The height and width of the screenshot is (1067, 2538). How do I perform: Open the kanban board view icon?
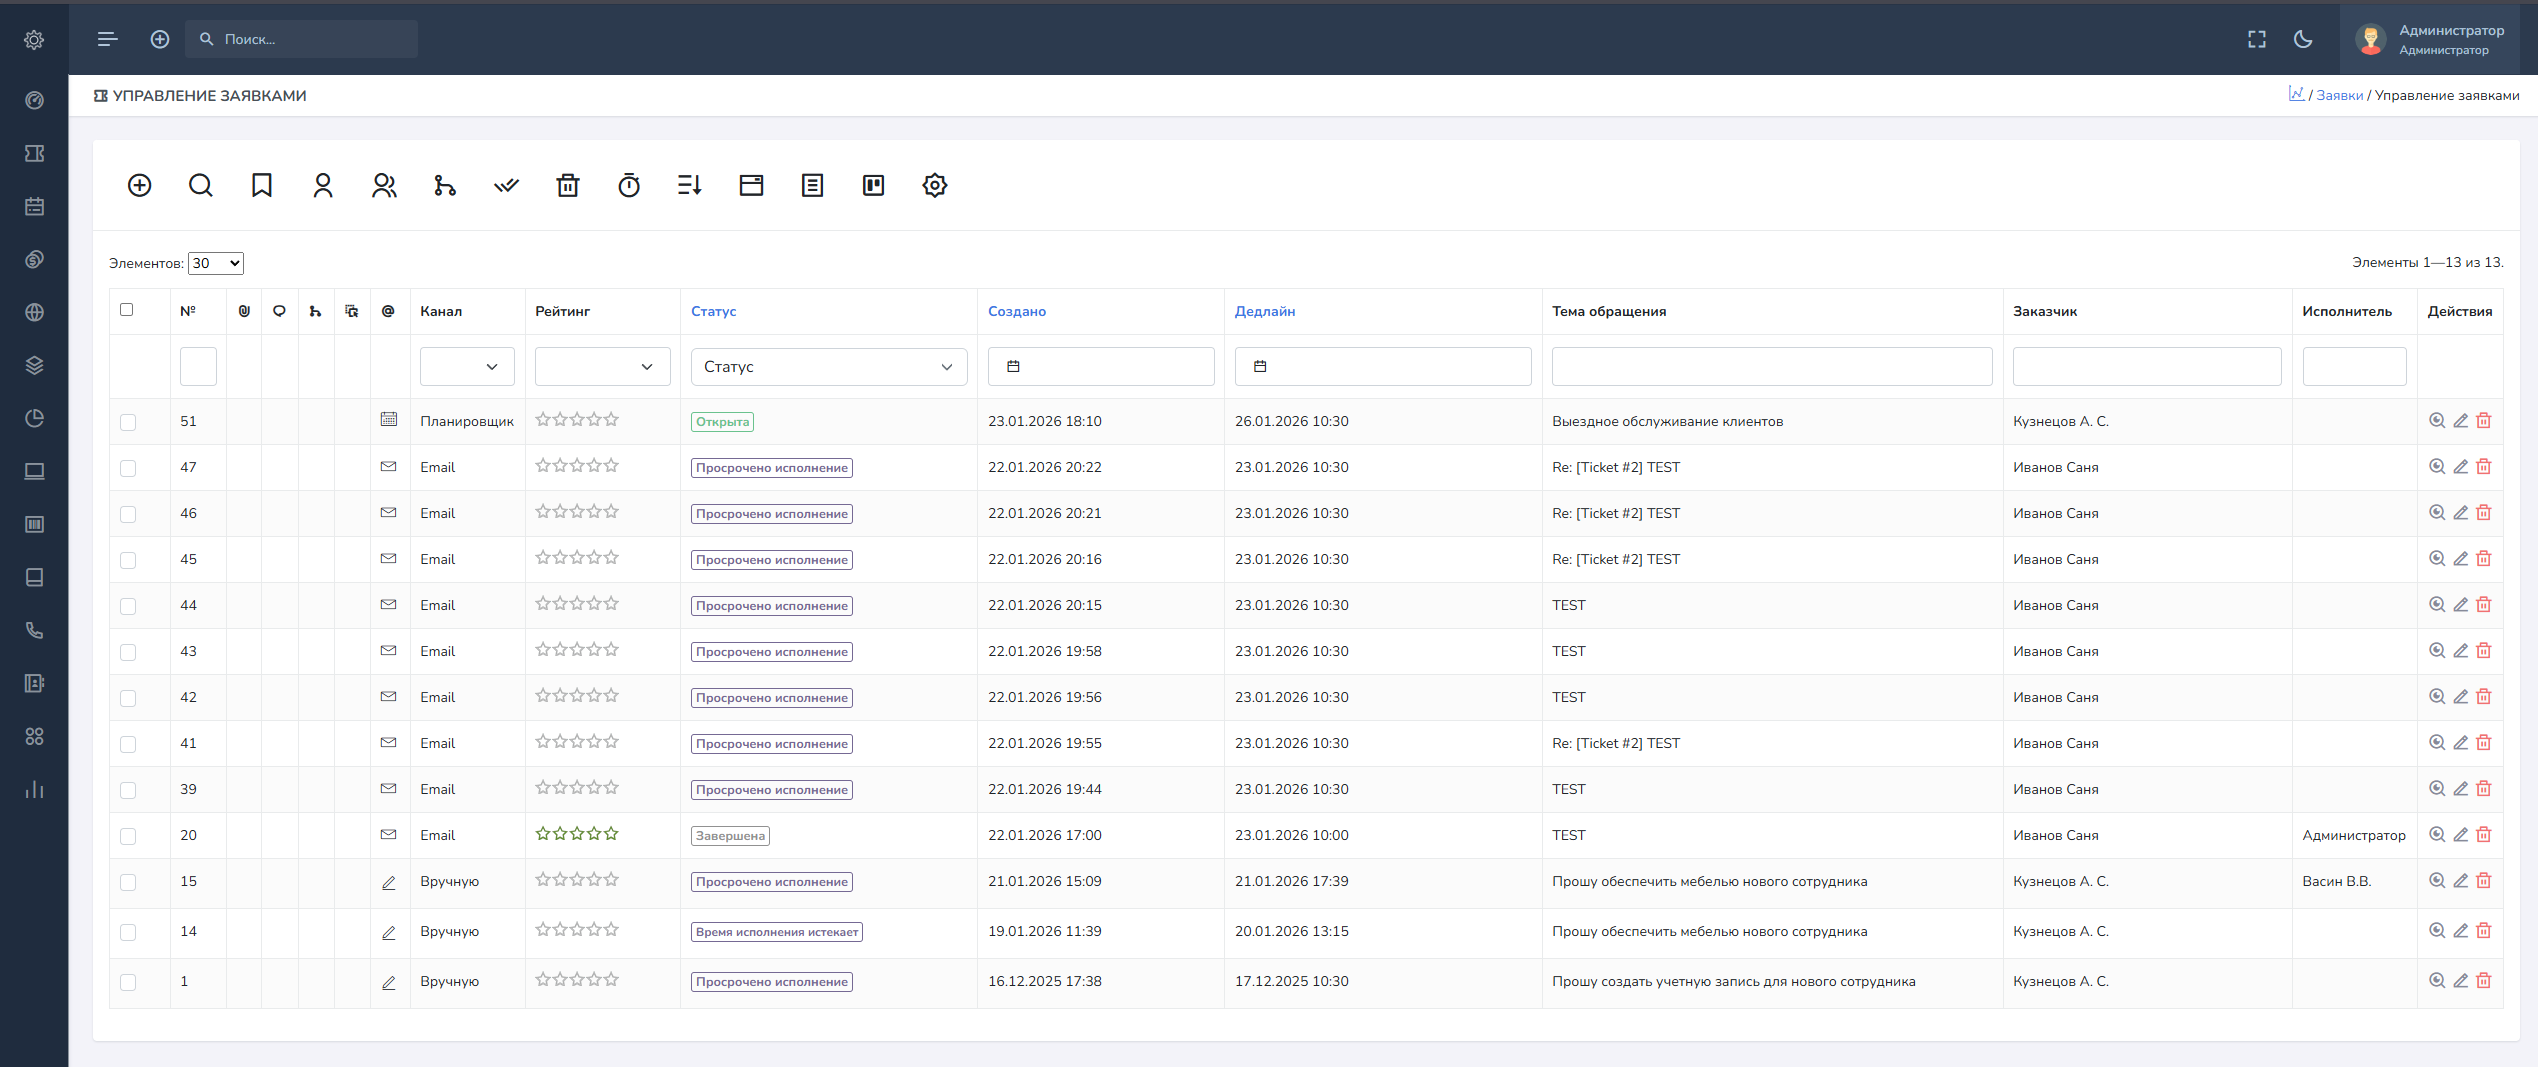pyautogui.click(x=873, y=185)
